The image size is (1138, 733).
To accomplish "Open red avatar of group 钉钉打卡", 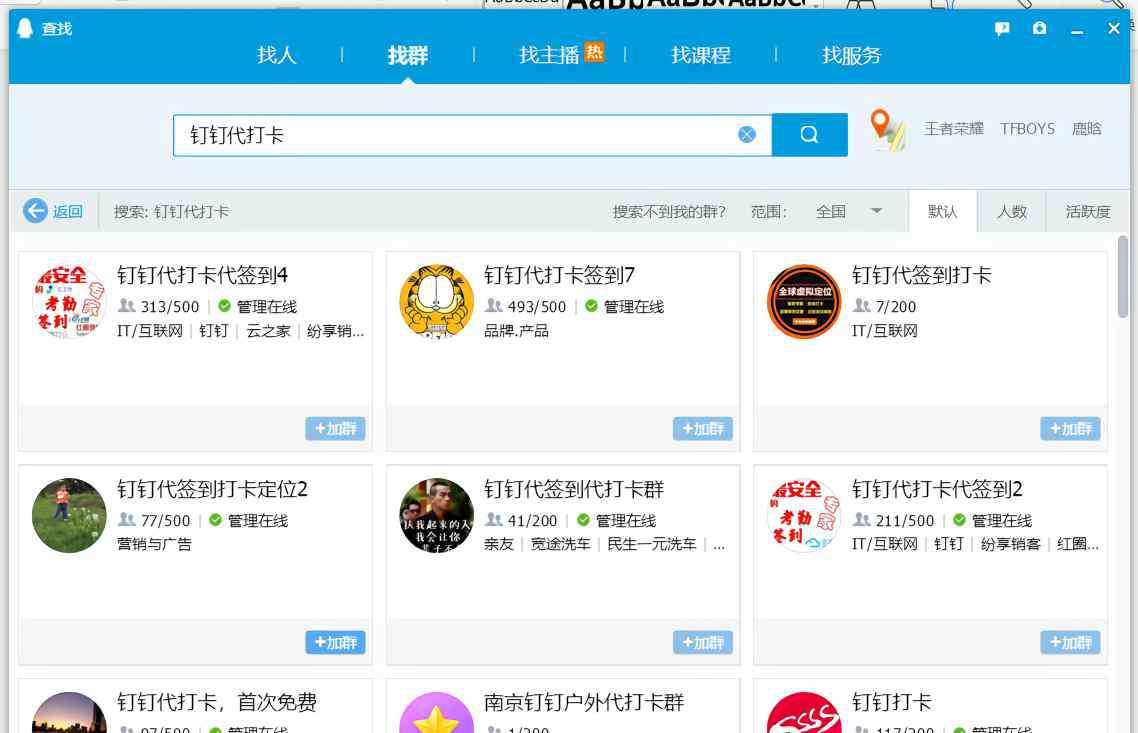I will (804, 713).
